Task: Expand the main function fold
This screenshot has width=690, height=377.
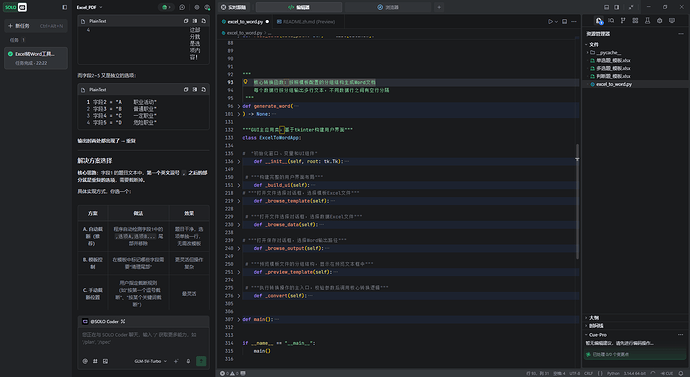Action: 239,319
